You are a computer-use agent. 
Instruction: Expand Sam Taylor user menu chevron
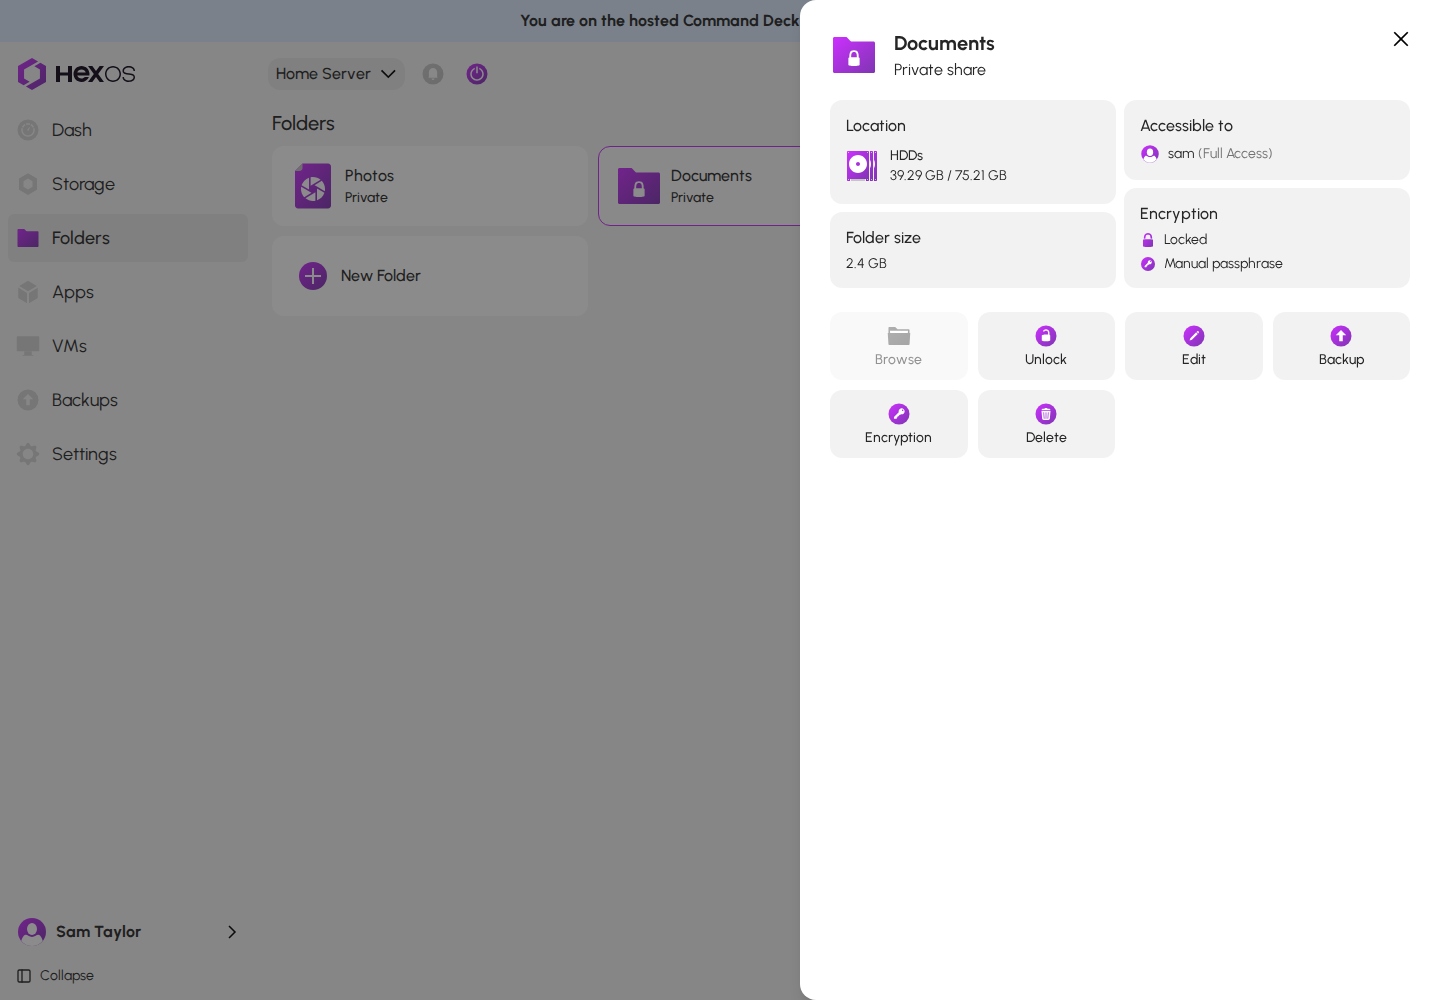pos(232,932)
